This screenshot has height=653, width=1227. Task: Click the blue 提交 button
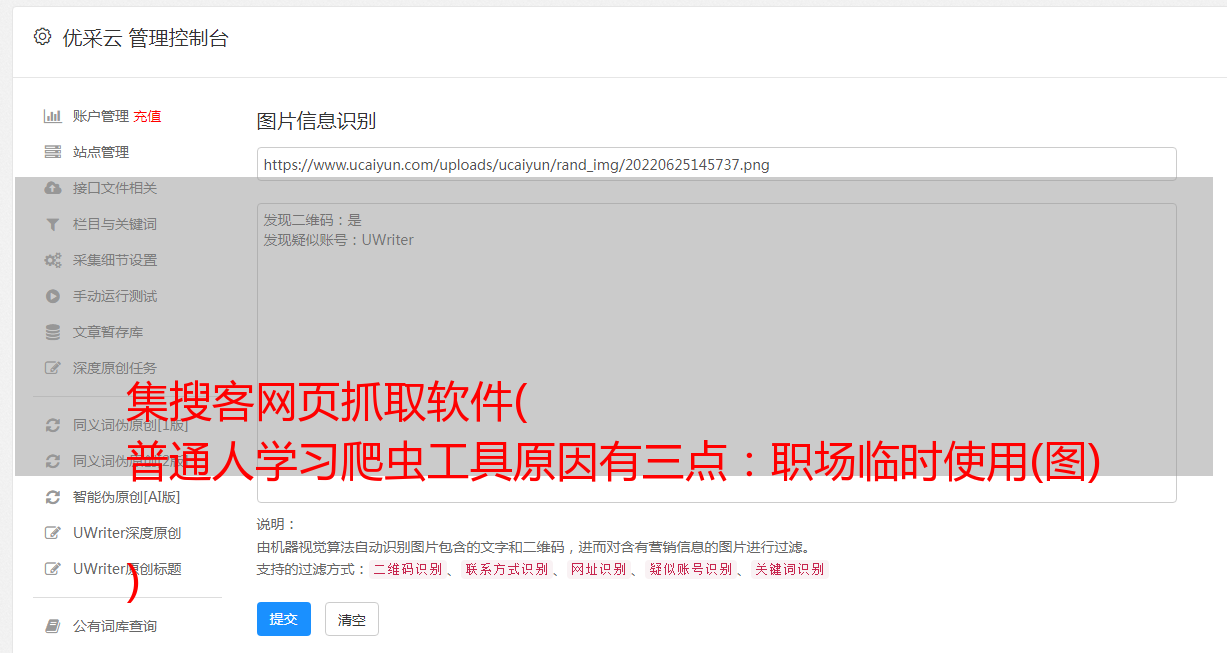[284, 619]
